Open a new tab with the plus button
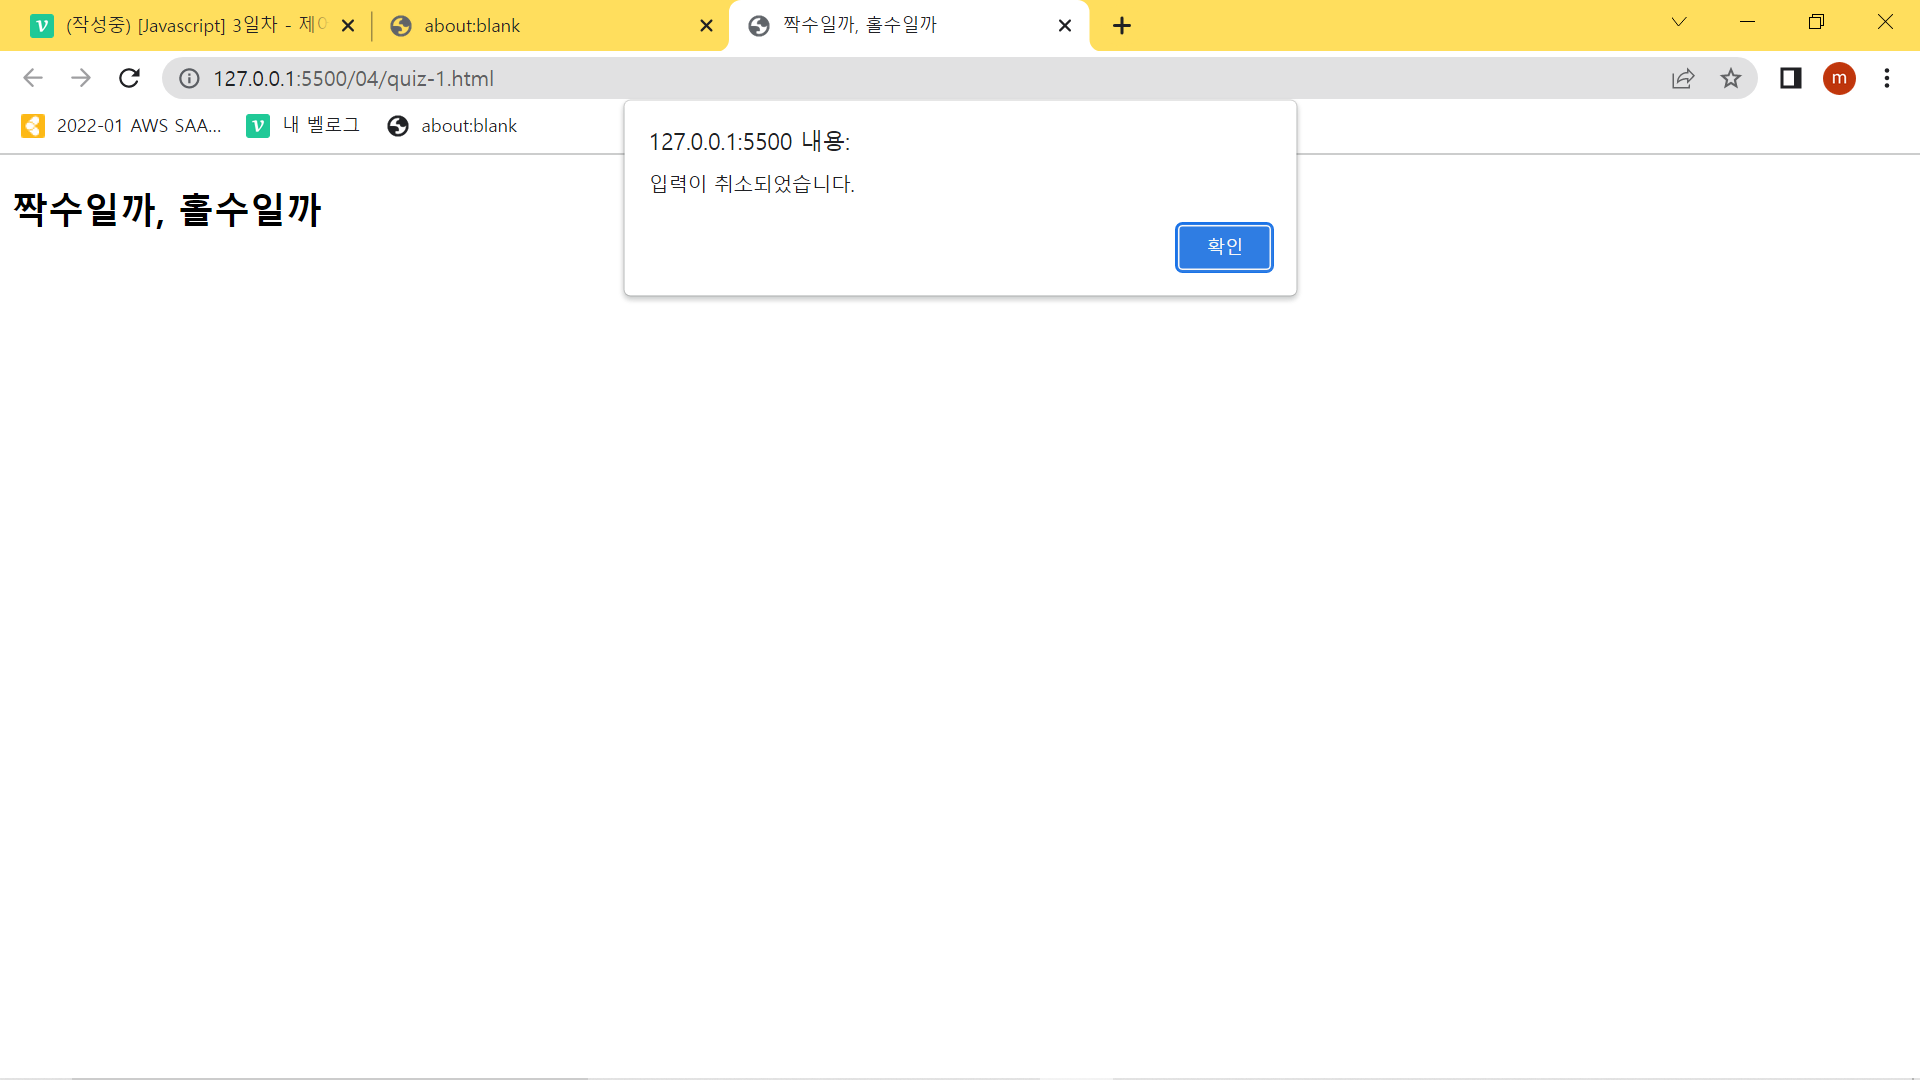This screenshot has height=1080, width=1920. tap(1121, 26)
